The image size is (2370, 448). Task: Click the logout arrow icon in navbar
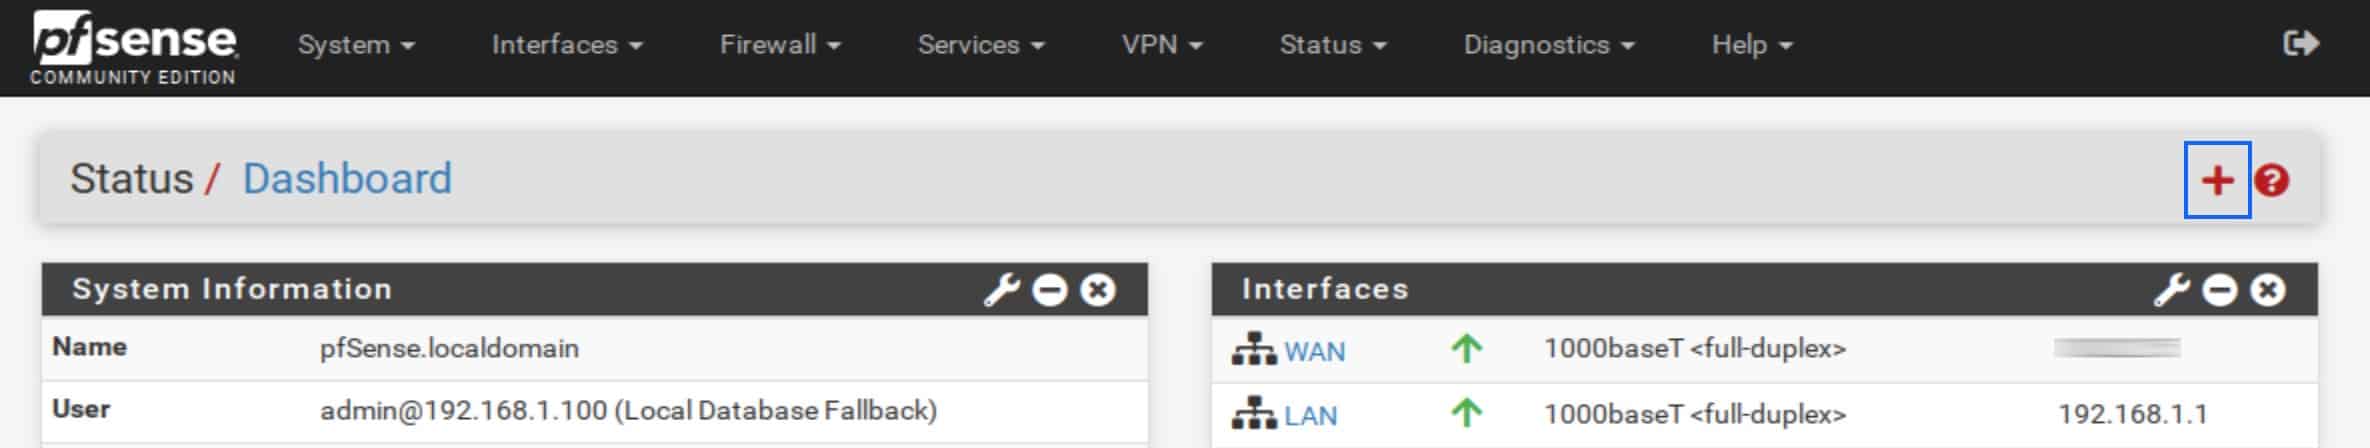point(2301,43)
